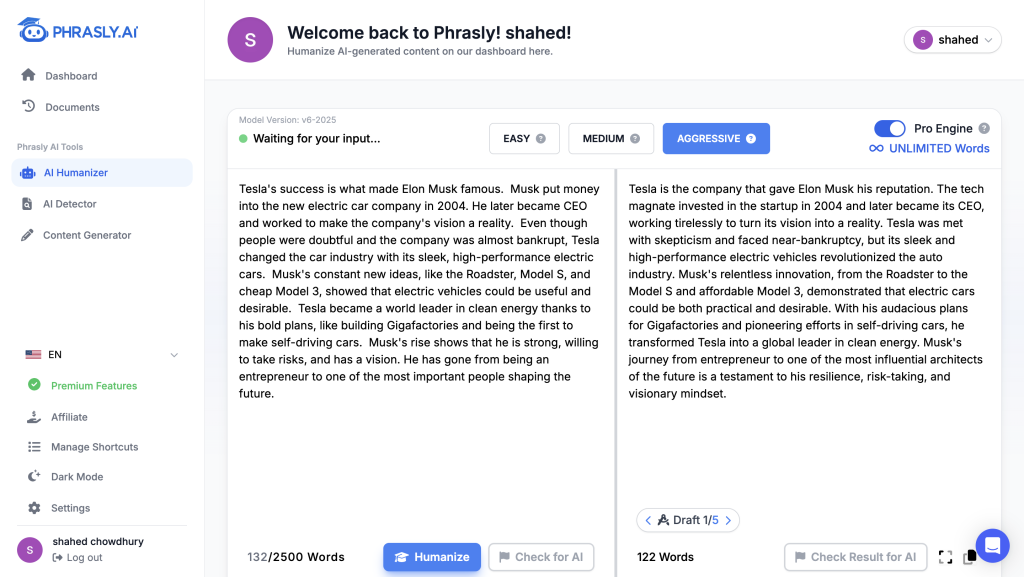Image resolution: width=1024 pixels, height=577 pixels.
Task: Open Documents in the sidebar
Action: [72, 107]
